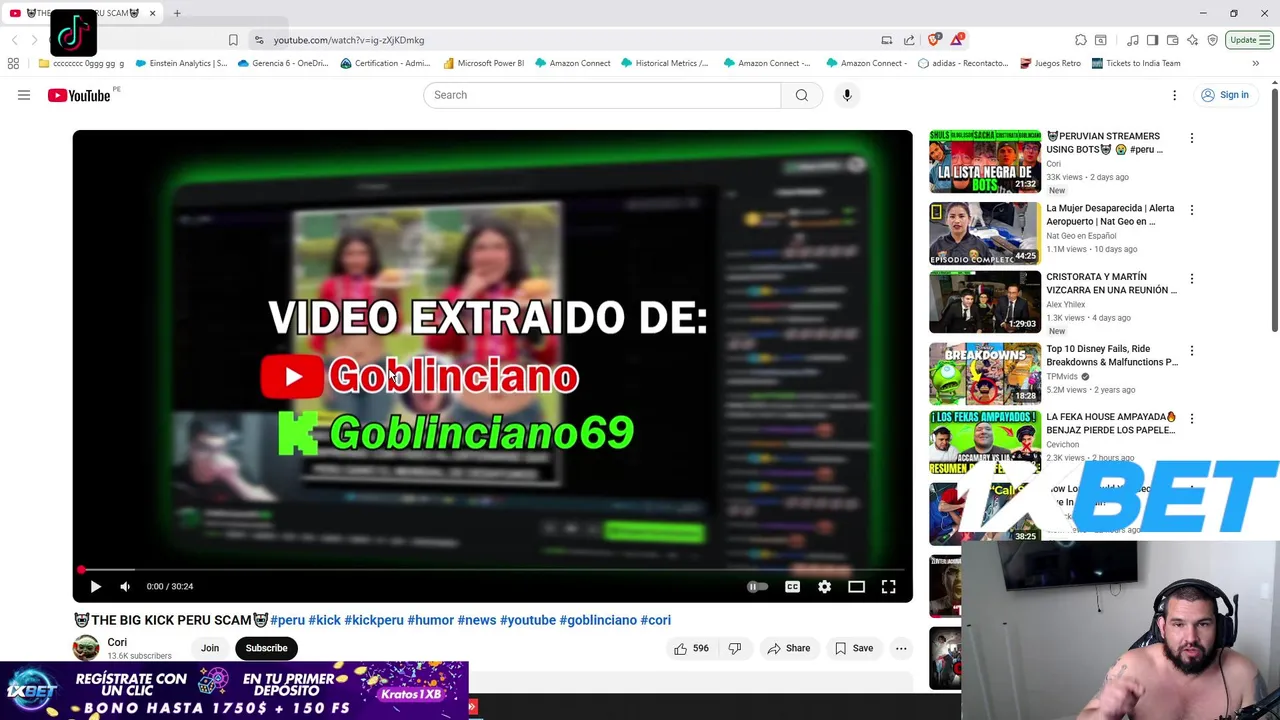Open La Feka House Ampayada video title

click(x=1111, y=423)
